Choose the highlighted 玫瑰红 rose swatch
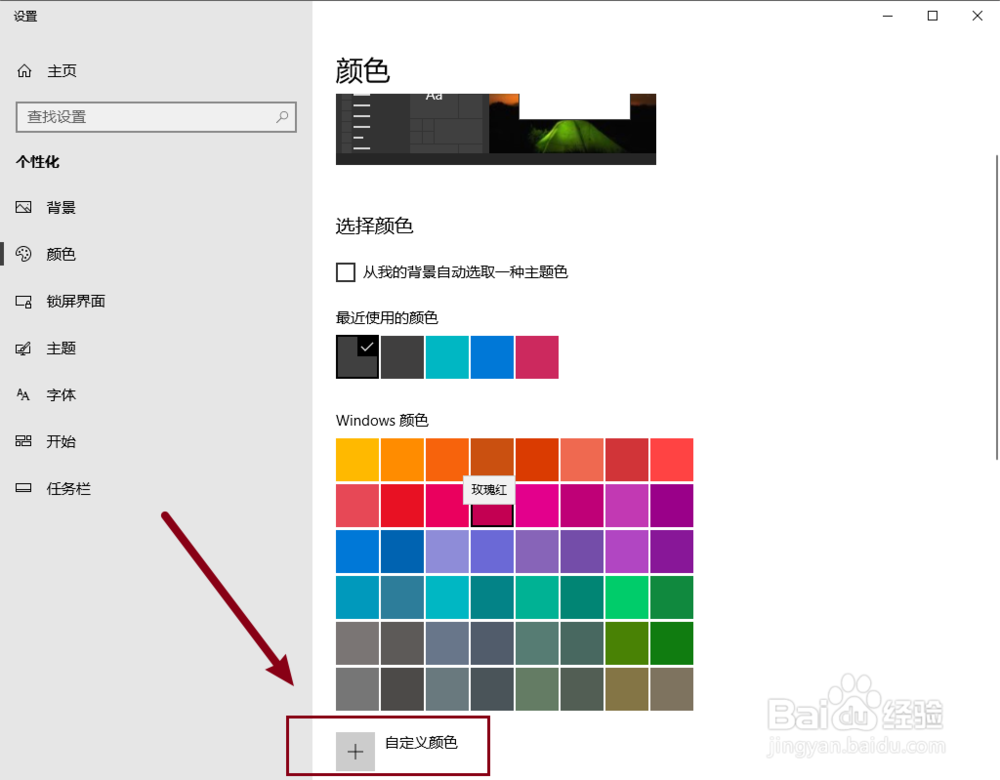The image size is (1000, 780). tap(492, 514)
